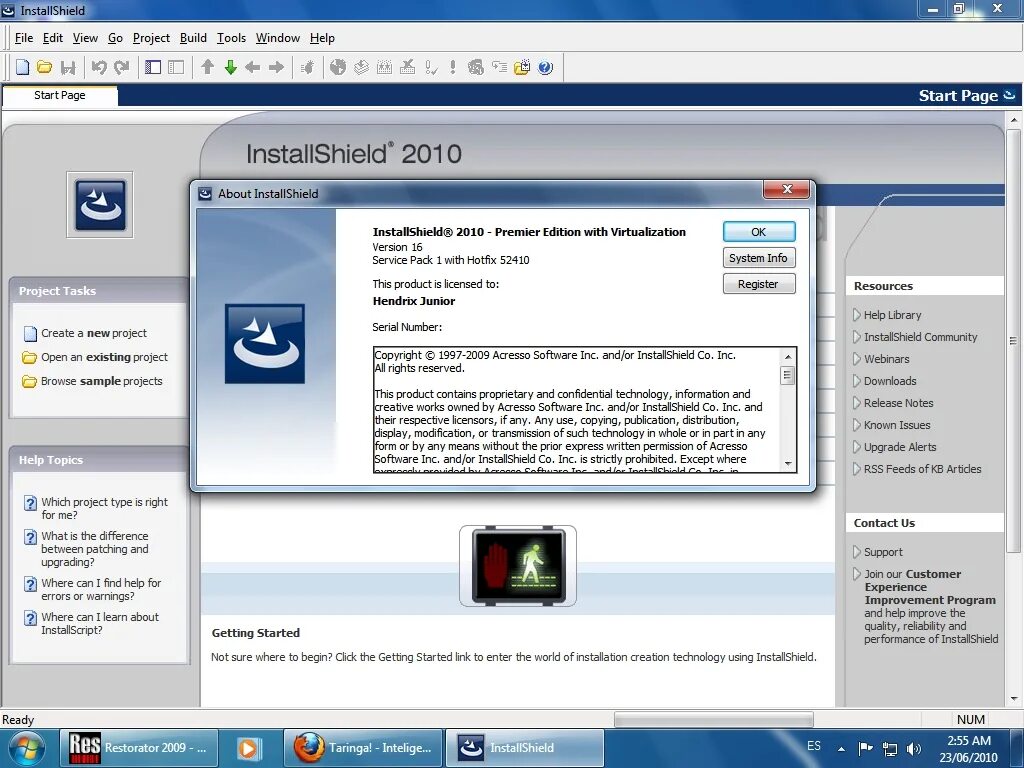Click the Undo toolbar icon
Screen dimensions: 1024x768
[x=99, y=67]
